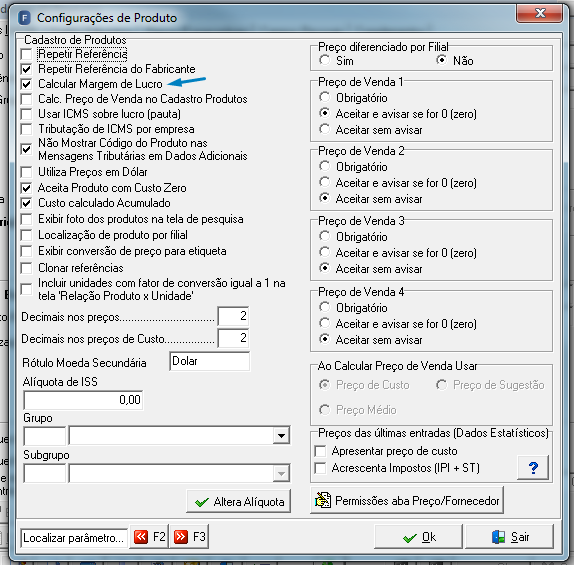The image size is (574, 565).
Task: Click the app icon in the title bar
Action: 25,18
